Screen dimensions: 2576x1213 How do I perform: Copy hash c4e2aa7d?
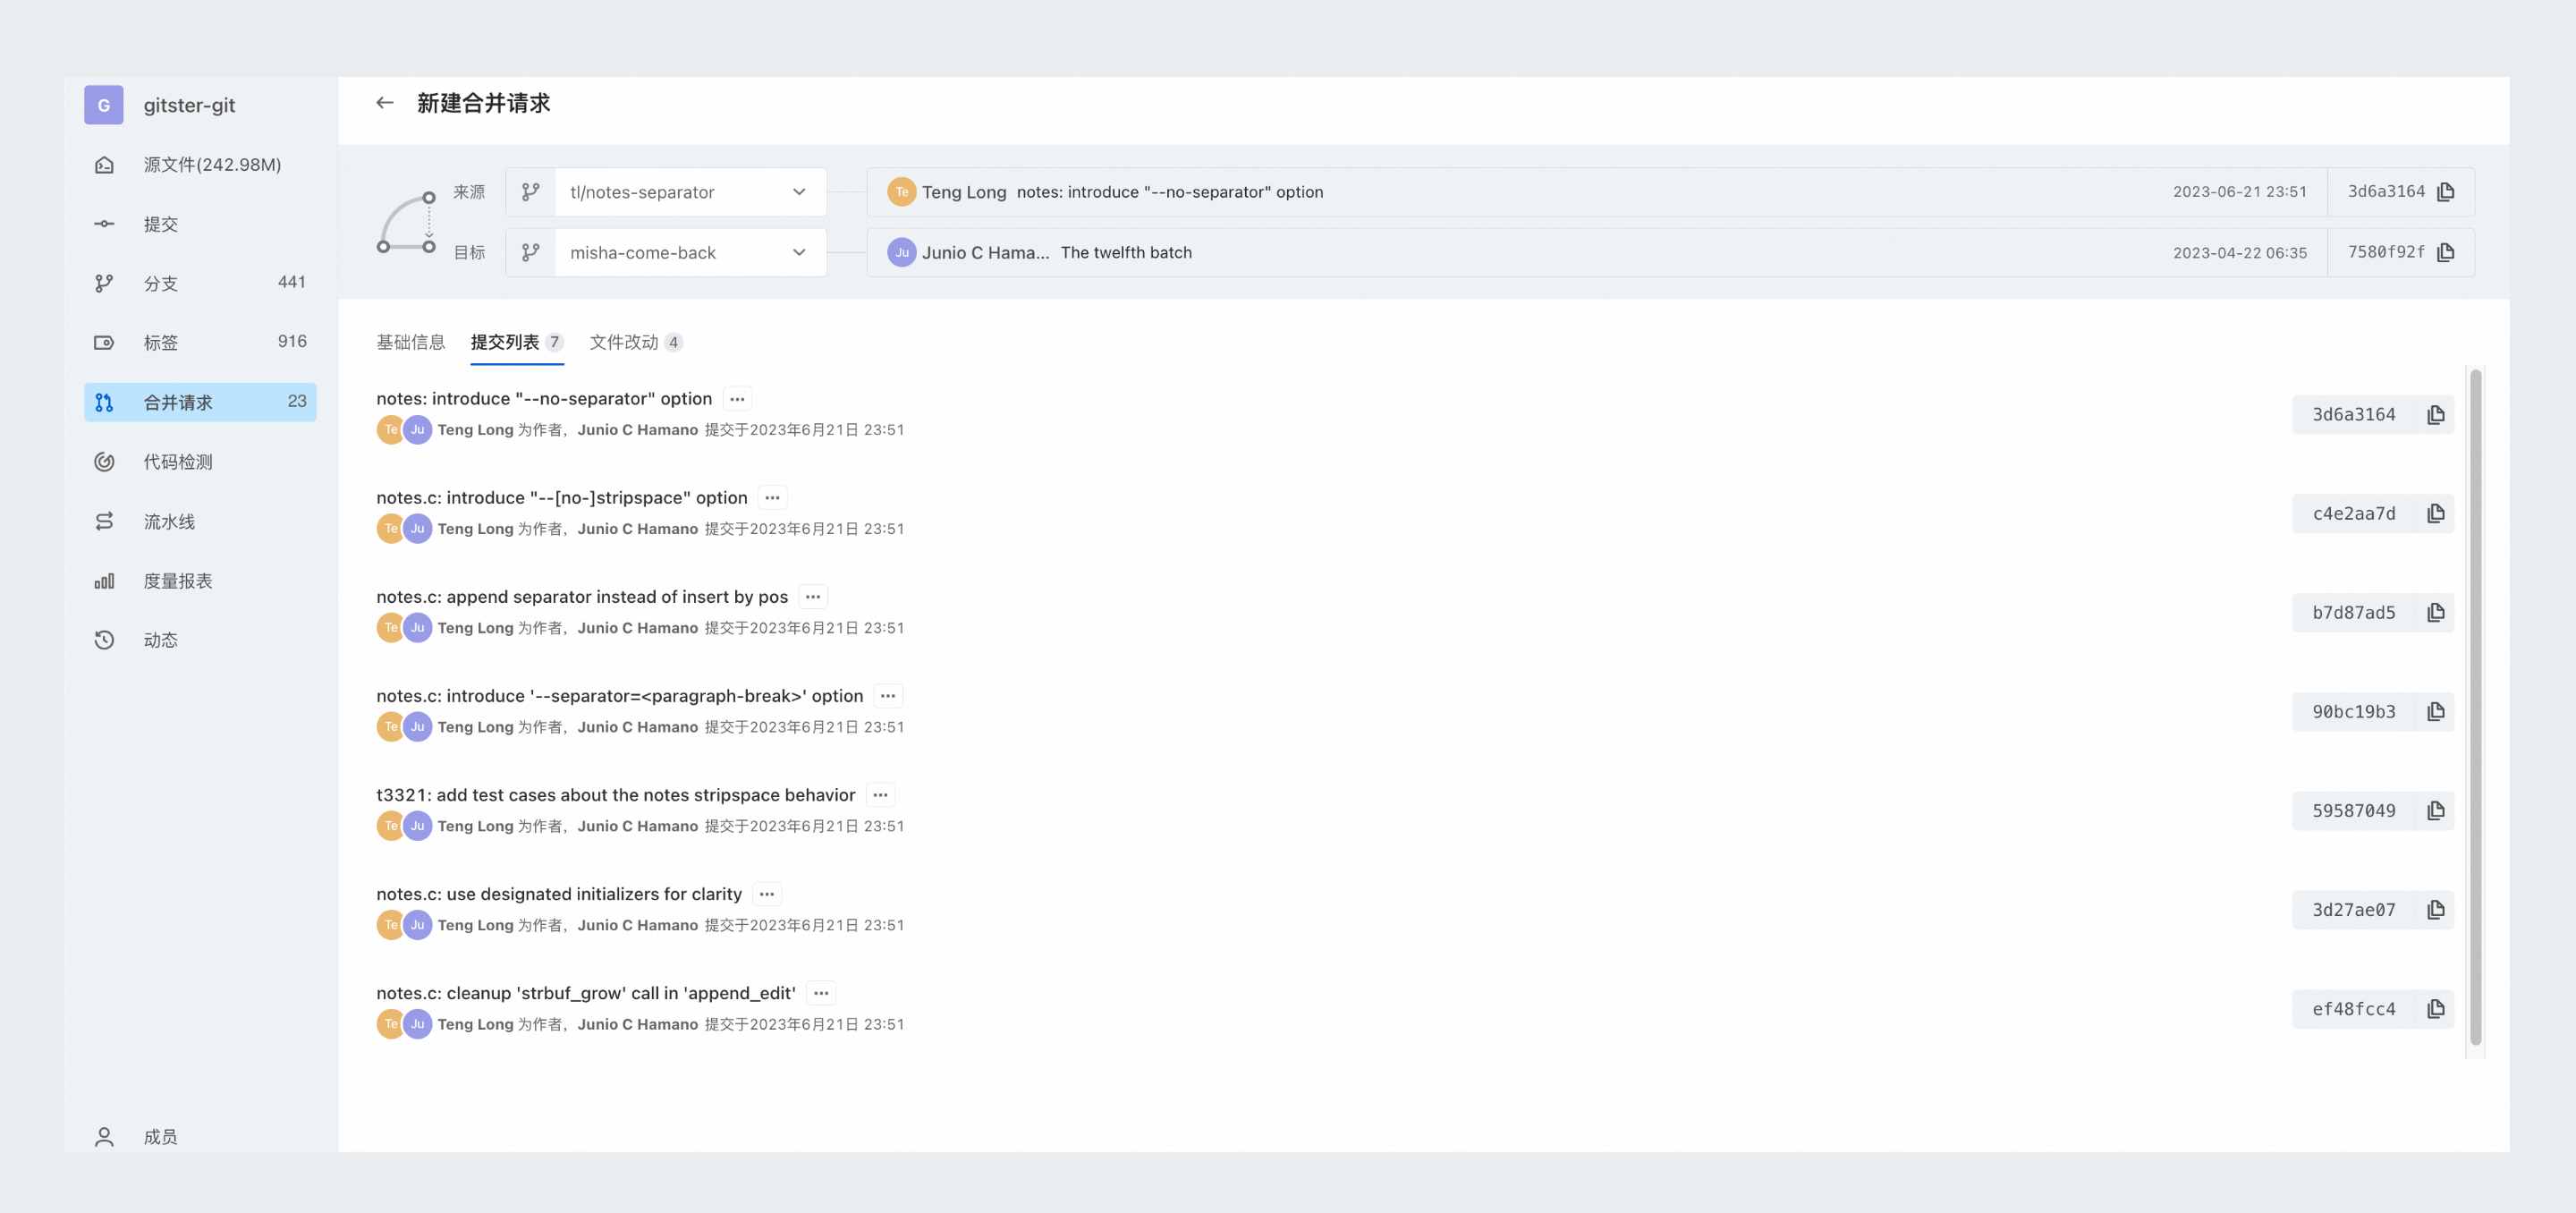(2436, 513)
